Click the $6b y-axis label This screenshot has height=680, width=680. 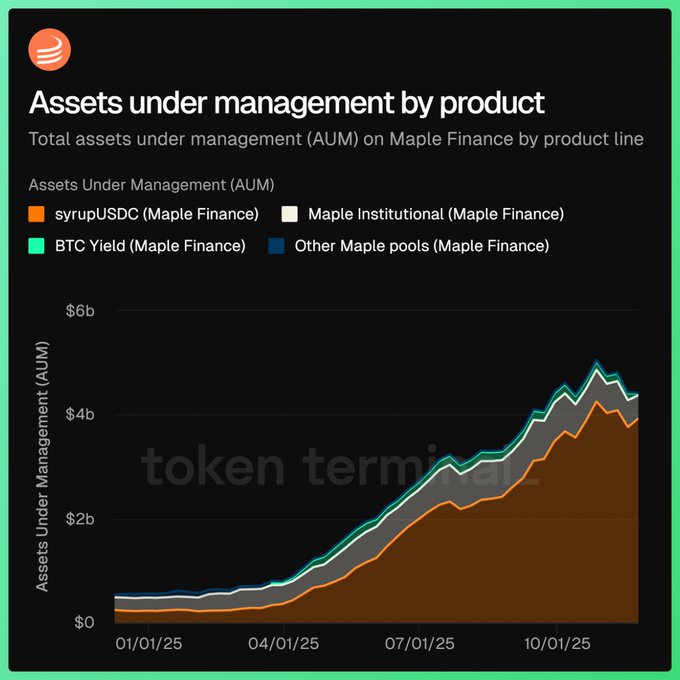coord(79,311)
